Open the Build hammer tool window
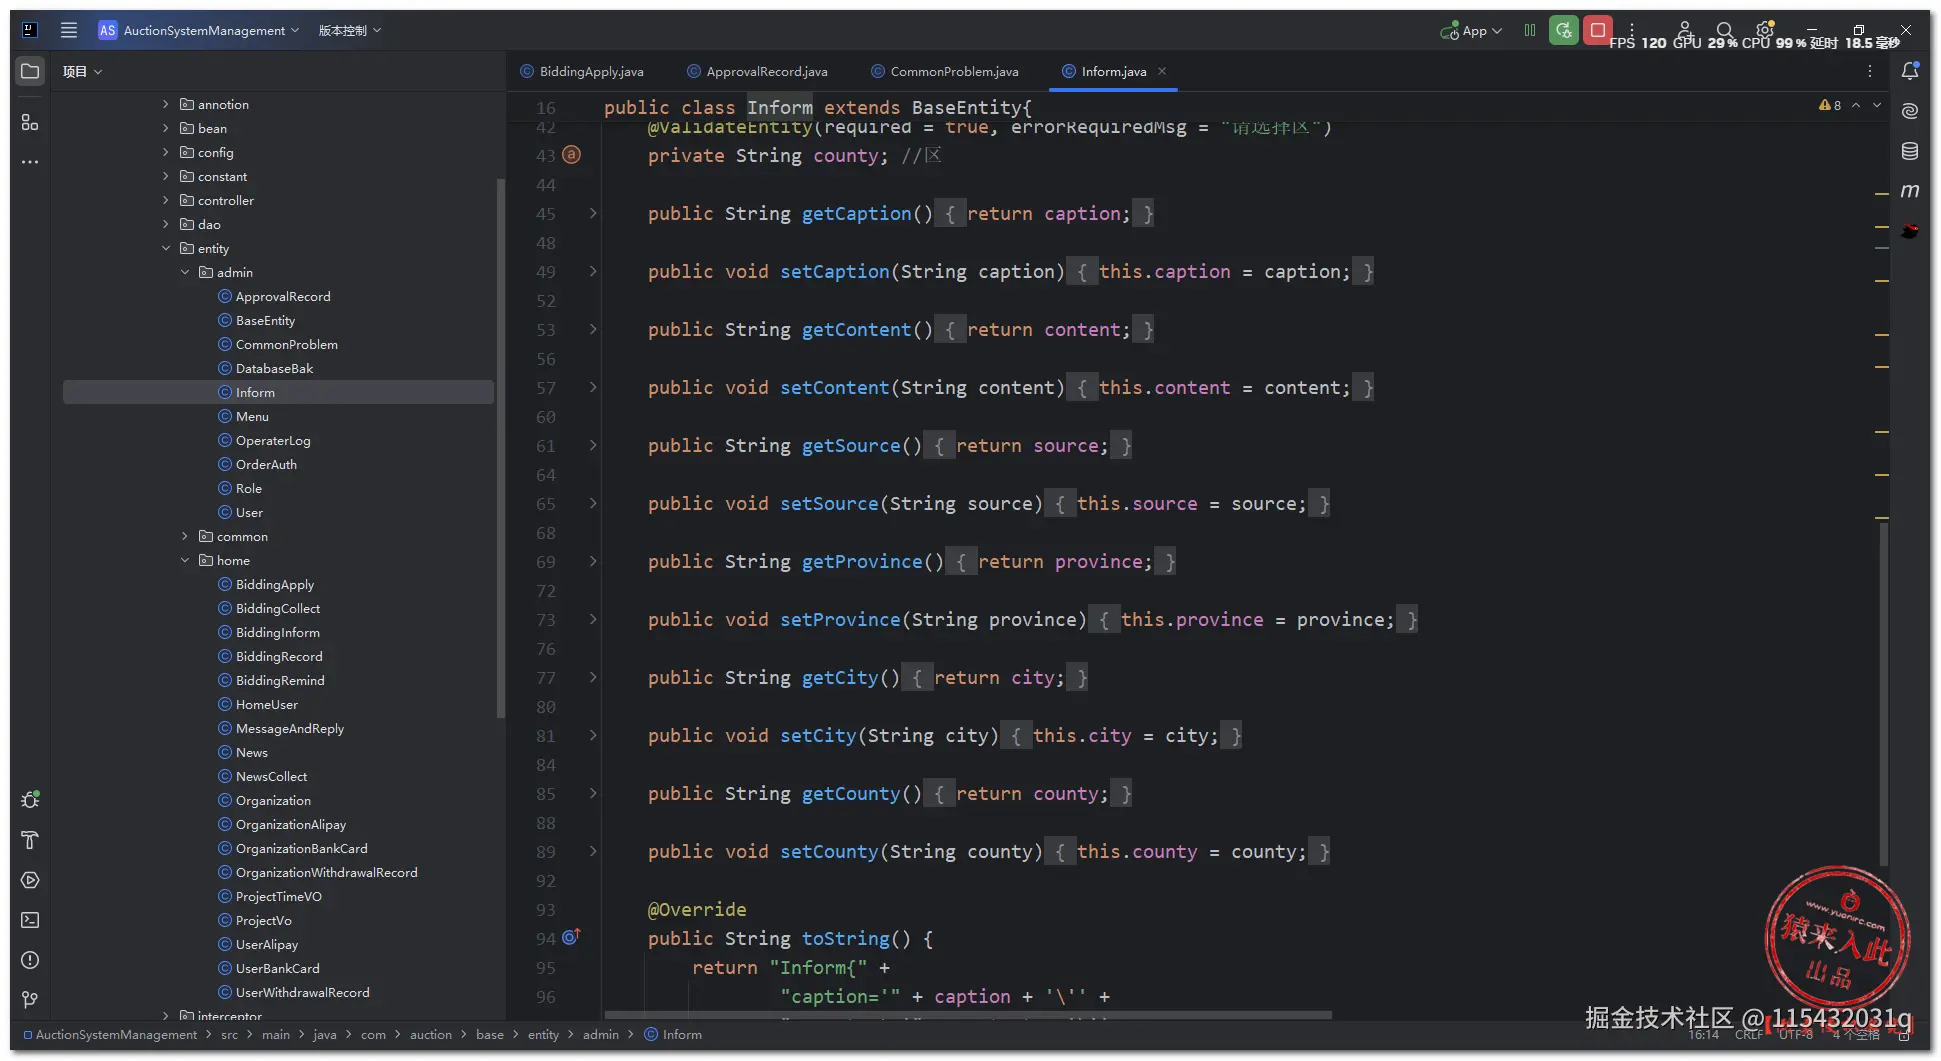 30,840
